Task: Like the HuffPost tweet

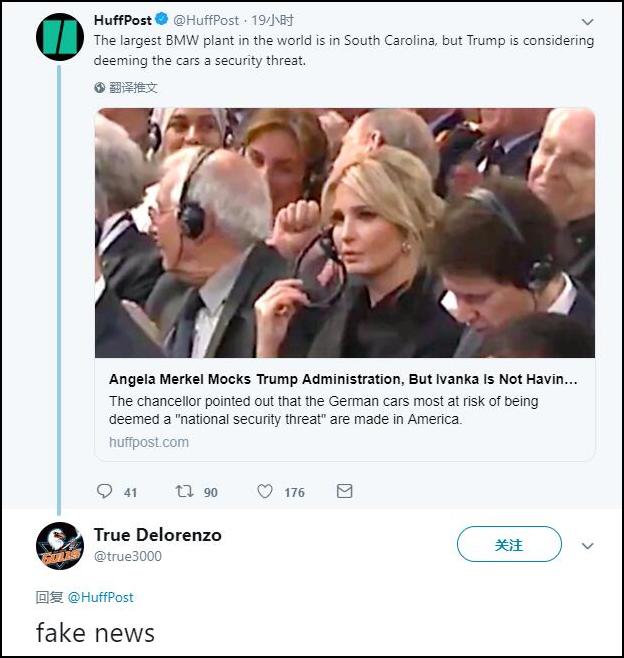Action: 265,491
